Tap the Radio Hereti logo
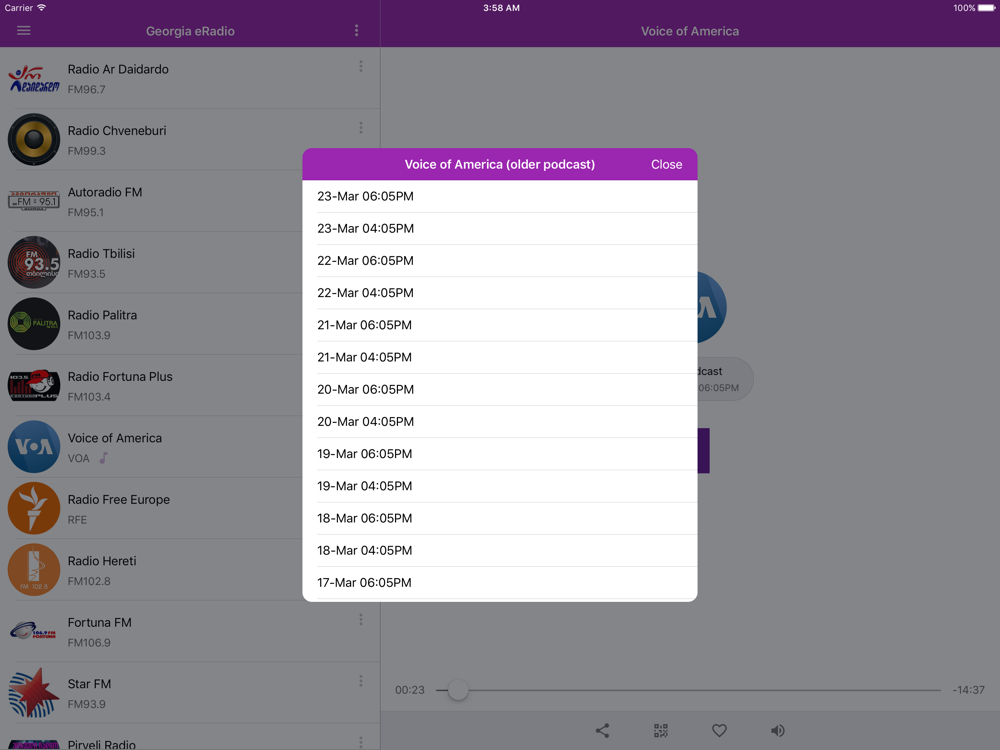The height and width of the screenshot is (750, 1000). 34,570
